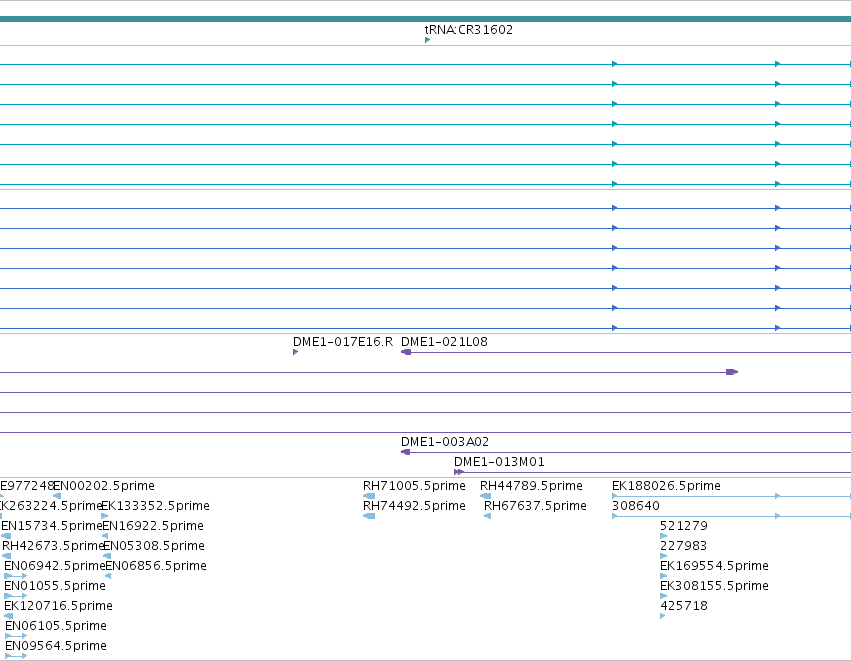Click the purple feature ending in a thick arrowhead
Image resolution: width=851 pixels, height=661 pixels.
pos(369,372)
